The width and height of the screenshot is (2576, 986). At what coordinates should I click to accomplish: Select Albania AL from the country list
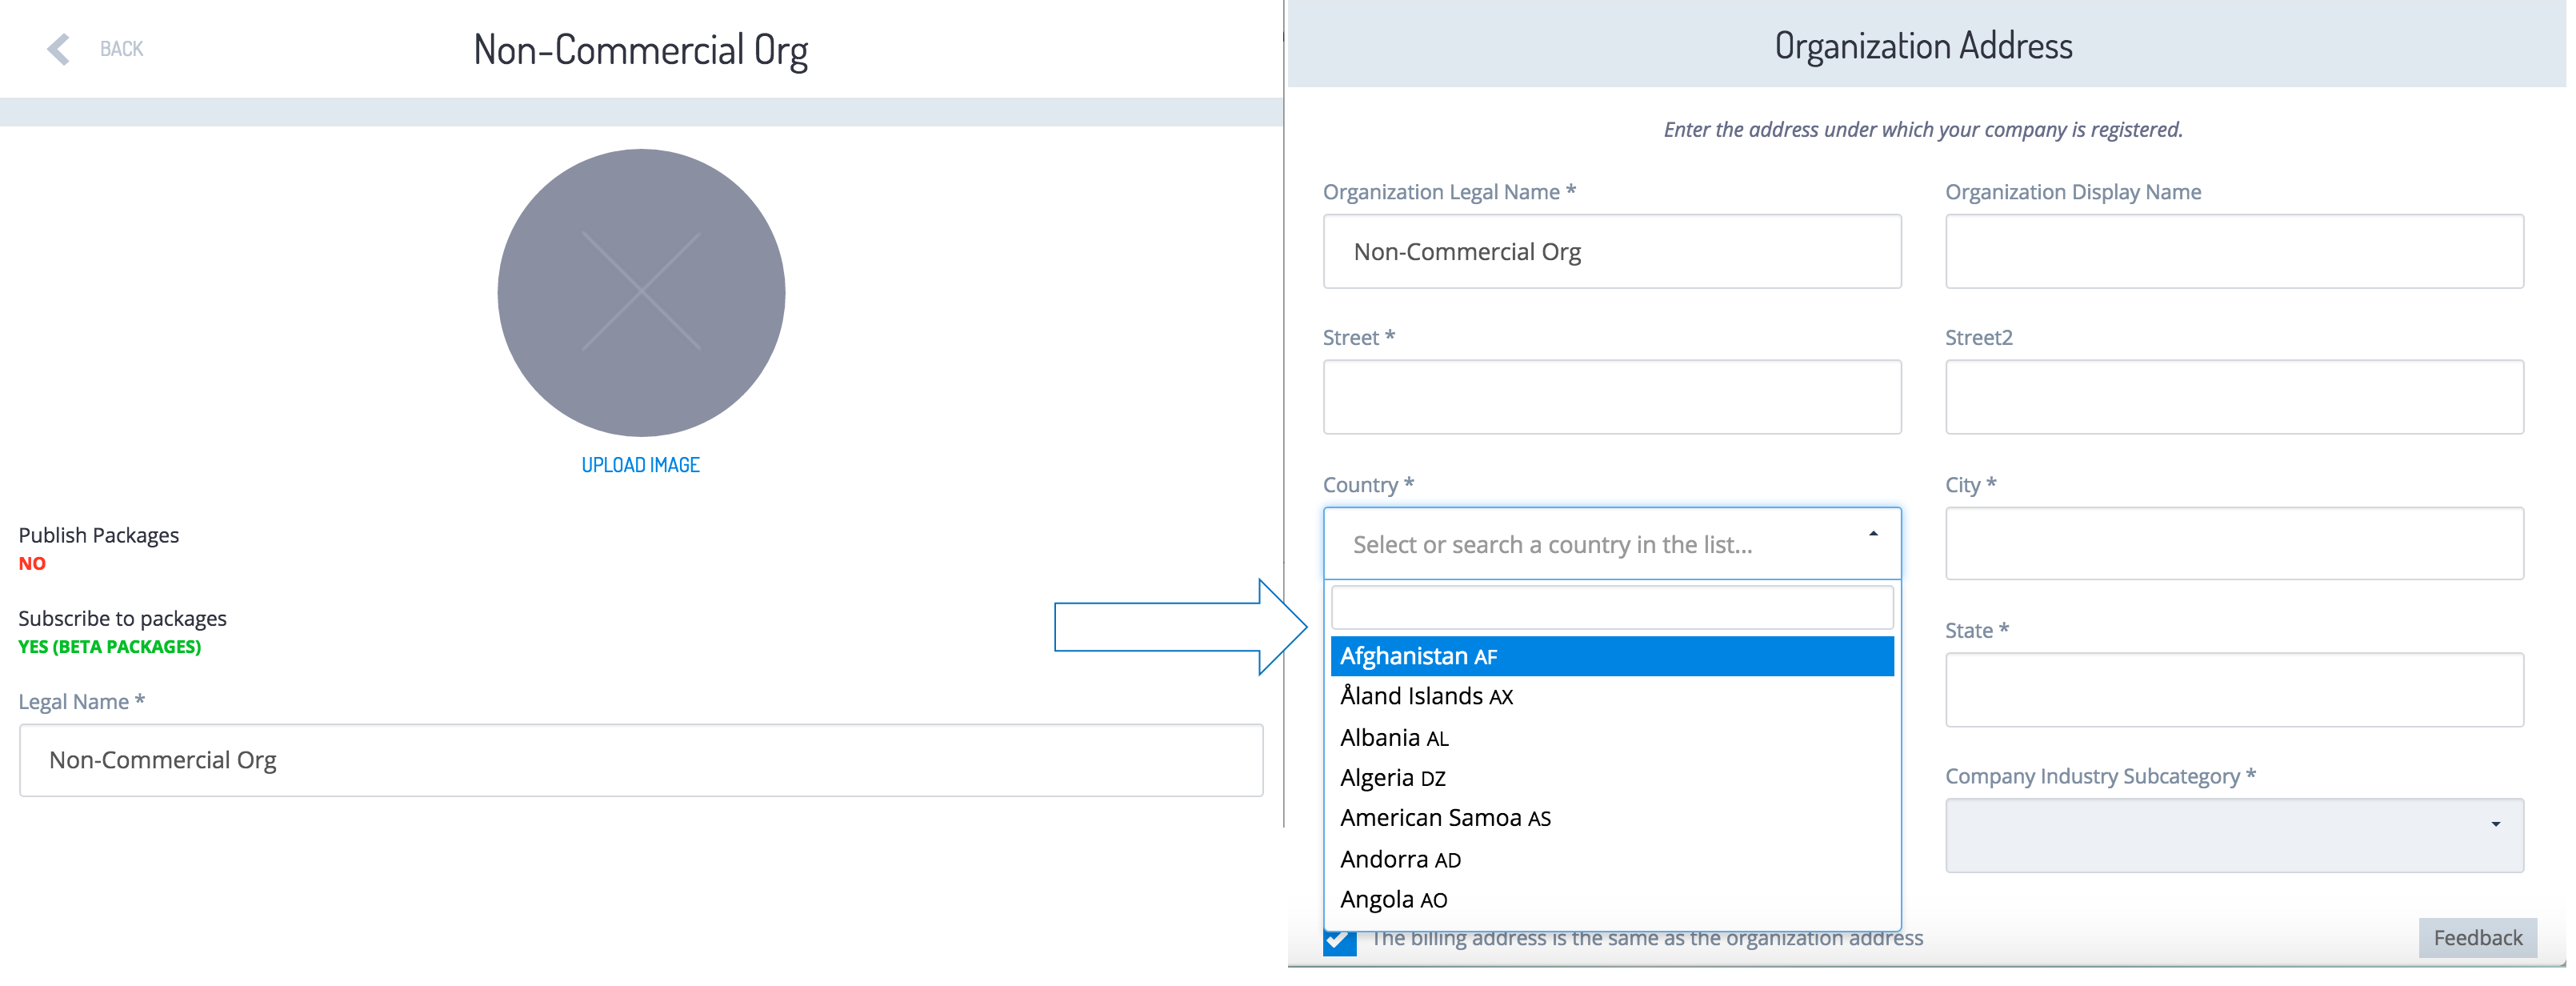[1612, 738]
